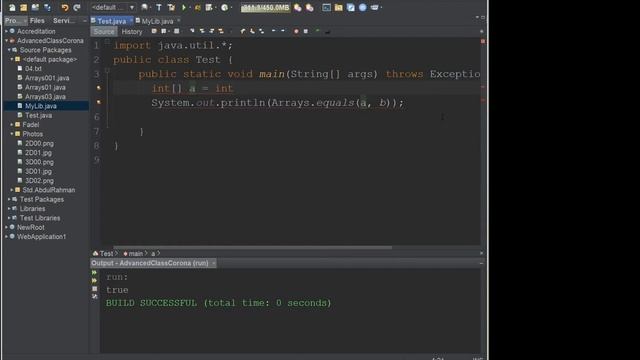The width and height of the screenshot is (640, 360).
Task: Select Arrays01.java in the project tree
Action: point(45,87)
